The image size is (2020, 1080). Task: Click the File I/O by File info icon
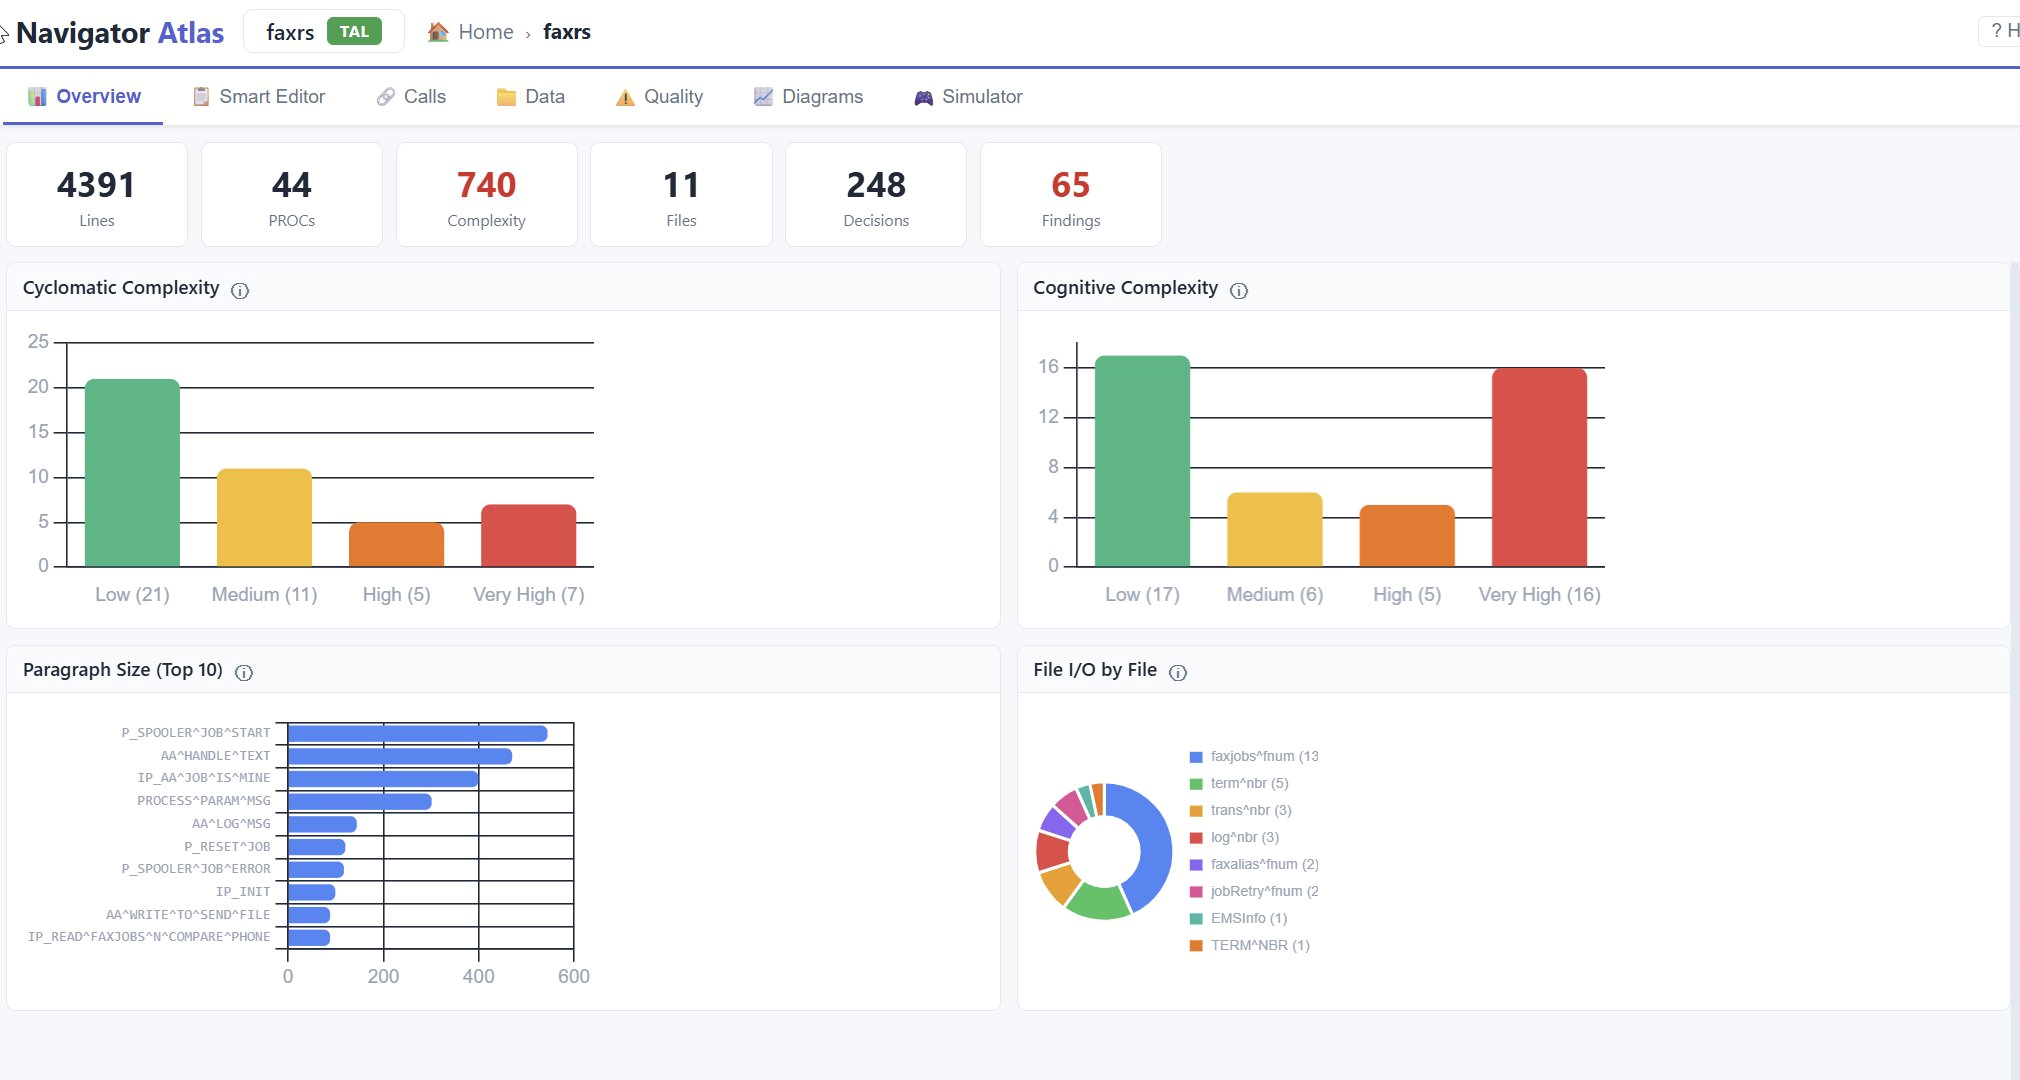tap(1178, 672)
